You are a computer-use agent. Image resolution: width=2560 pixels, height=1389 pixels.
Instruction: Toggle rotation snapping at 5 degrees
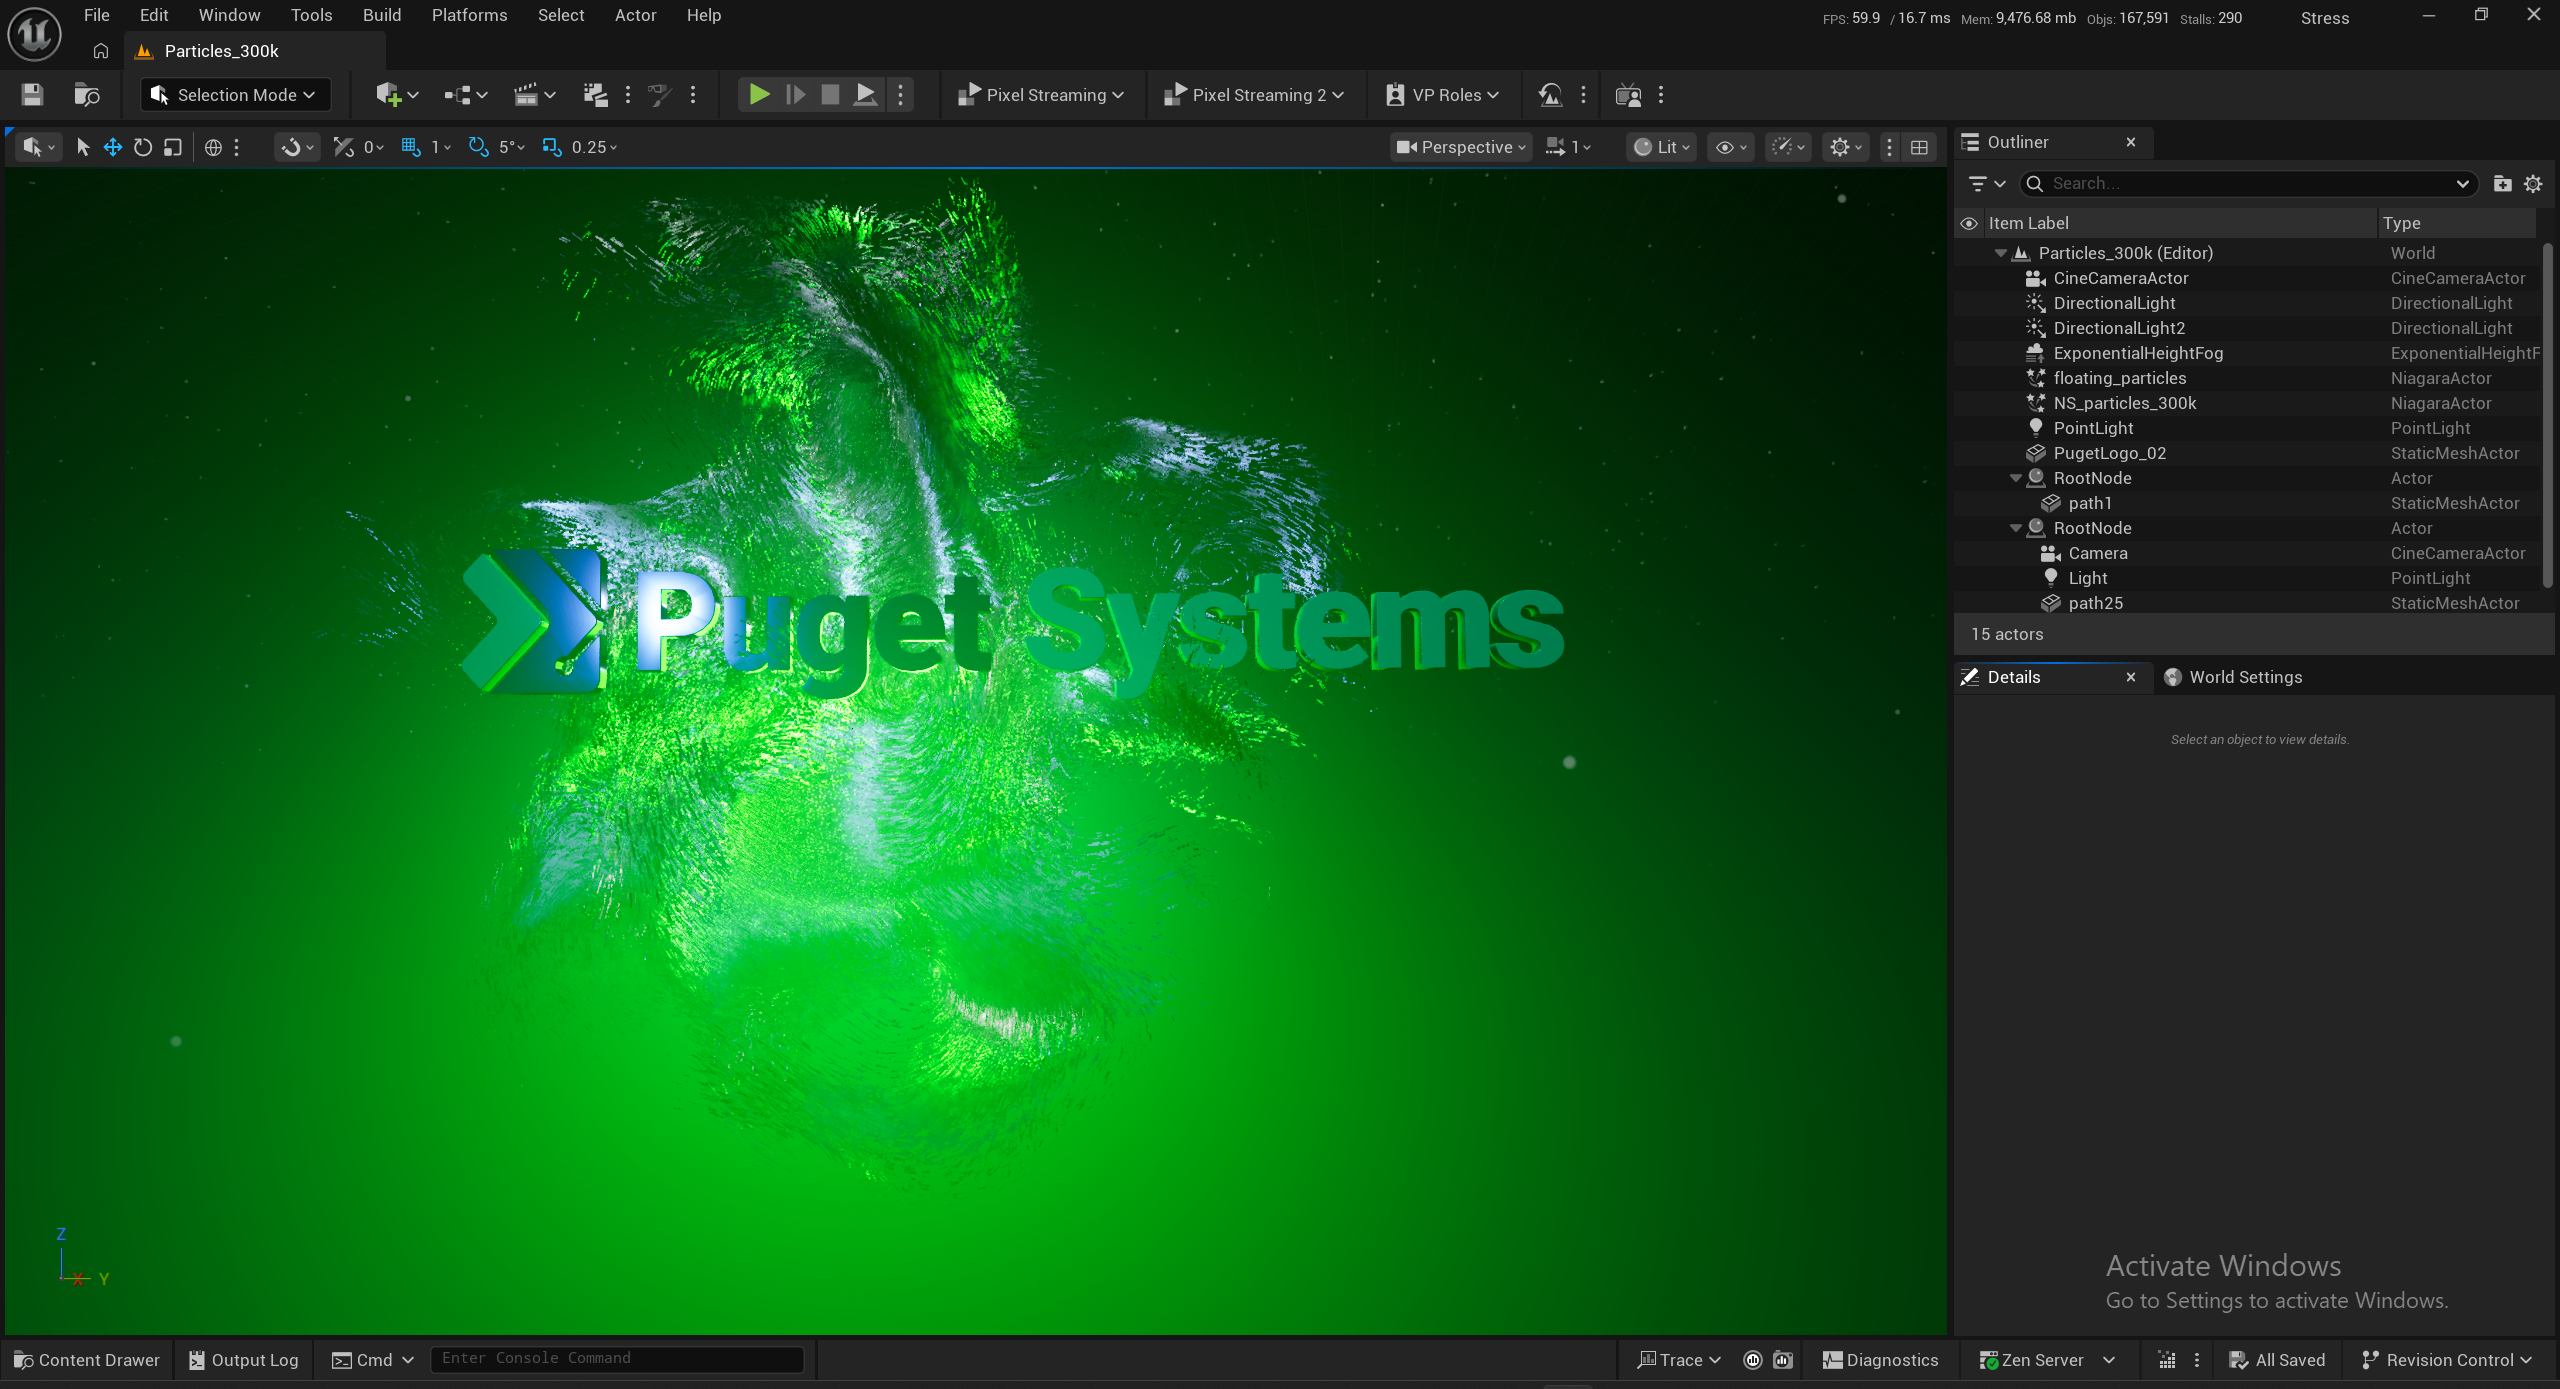[479, 147]
